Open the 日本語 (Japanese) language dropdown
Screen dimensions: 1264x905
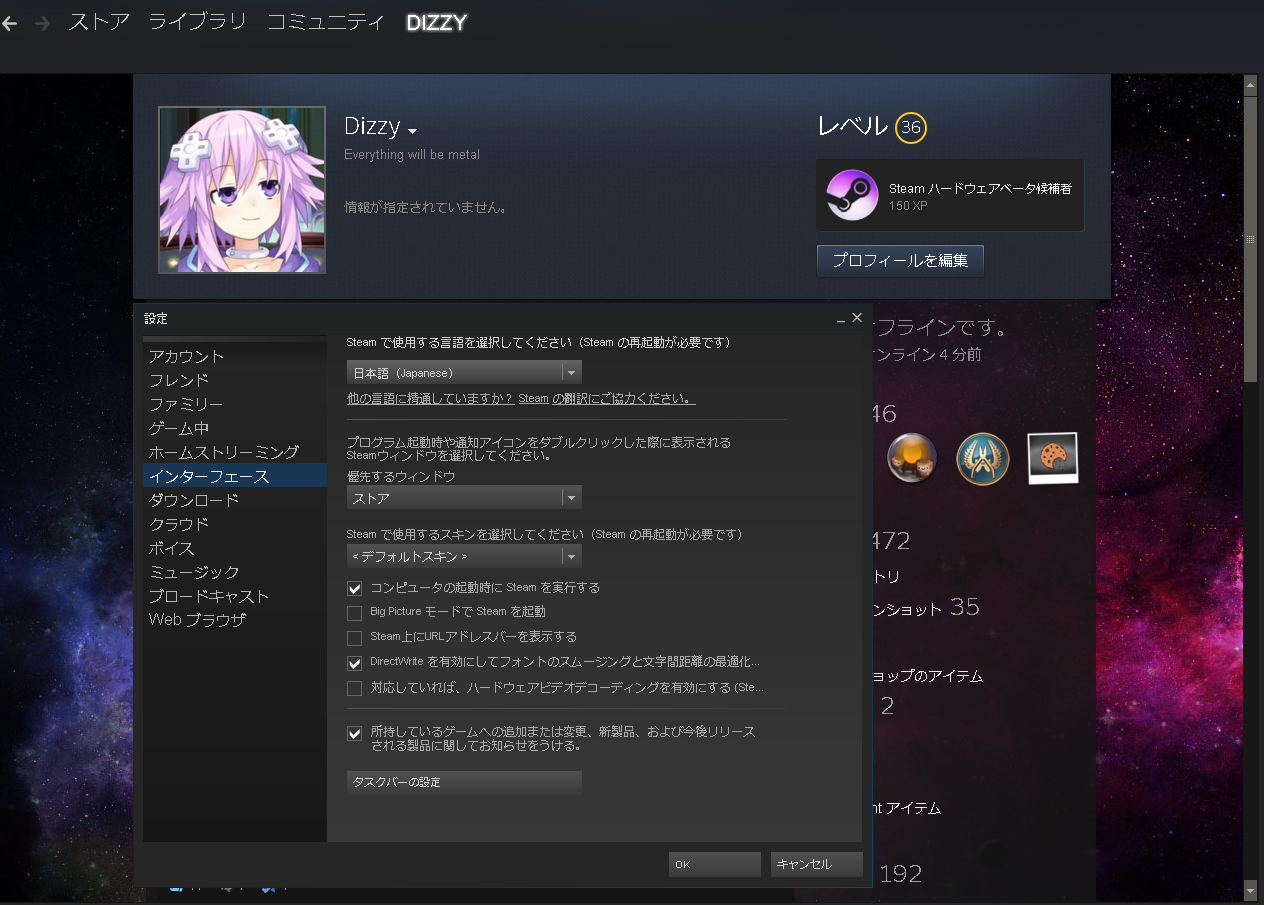464,372
